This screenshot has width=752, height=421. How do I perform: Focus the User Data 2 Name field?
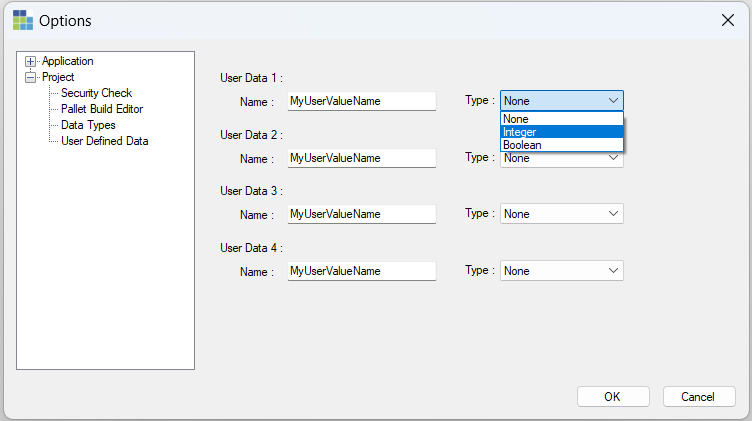point(361,158)
